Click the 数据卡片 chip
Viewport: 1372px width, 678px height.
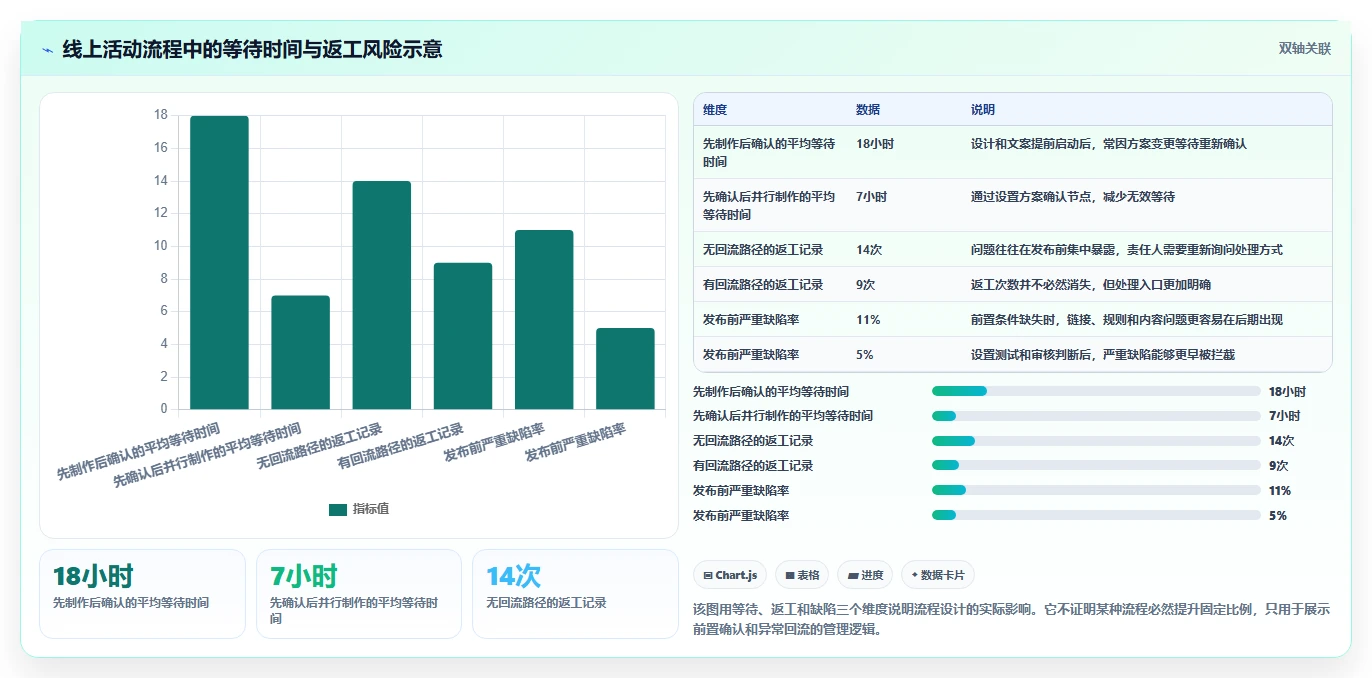click(938, 575)
